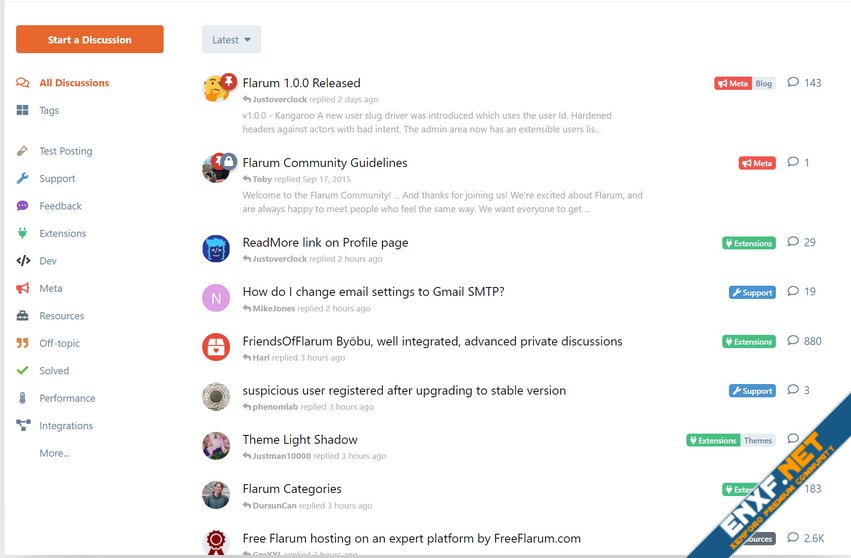Click Extensions tag on ReadMore link row
The height and width of the screenshot is (558, 851).
point(749,243)
